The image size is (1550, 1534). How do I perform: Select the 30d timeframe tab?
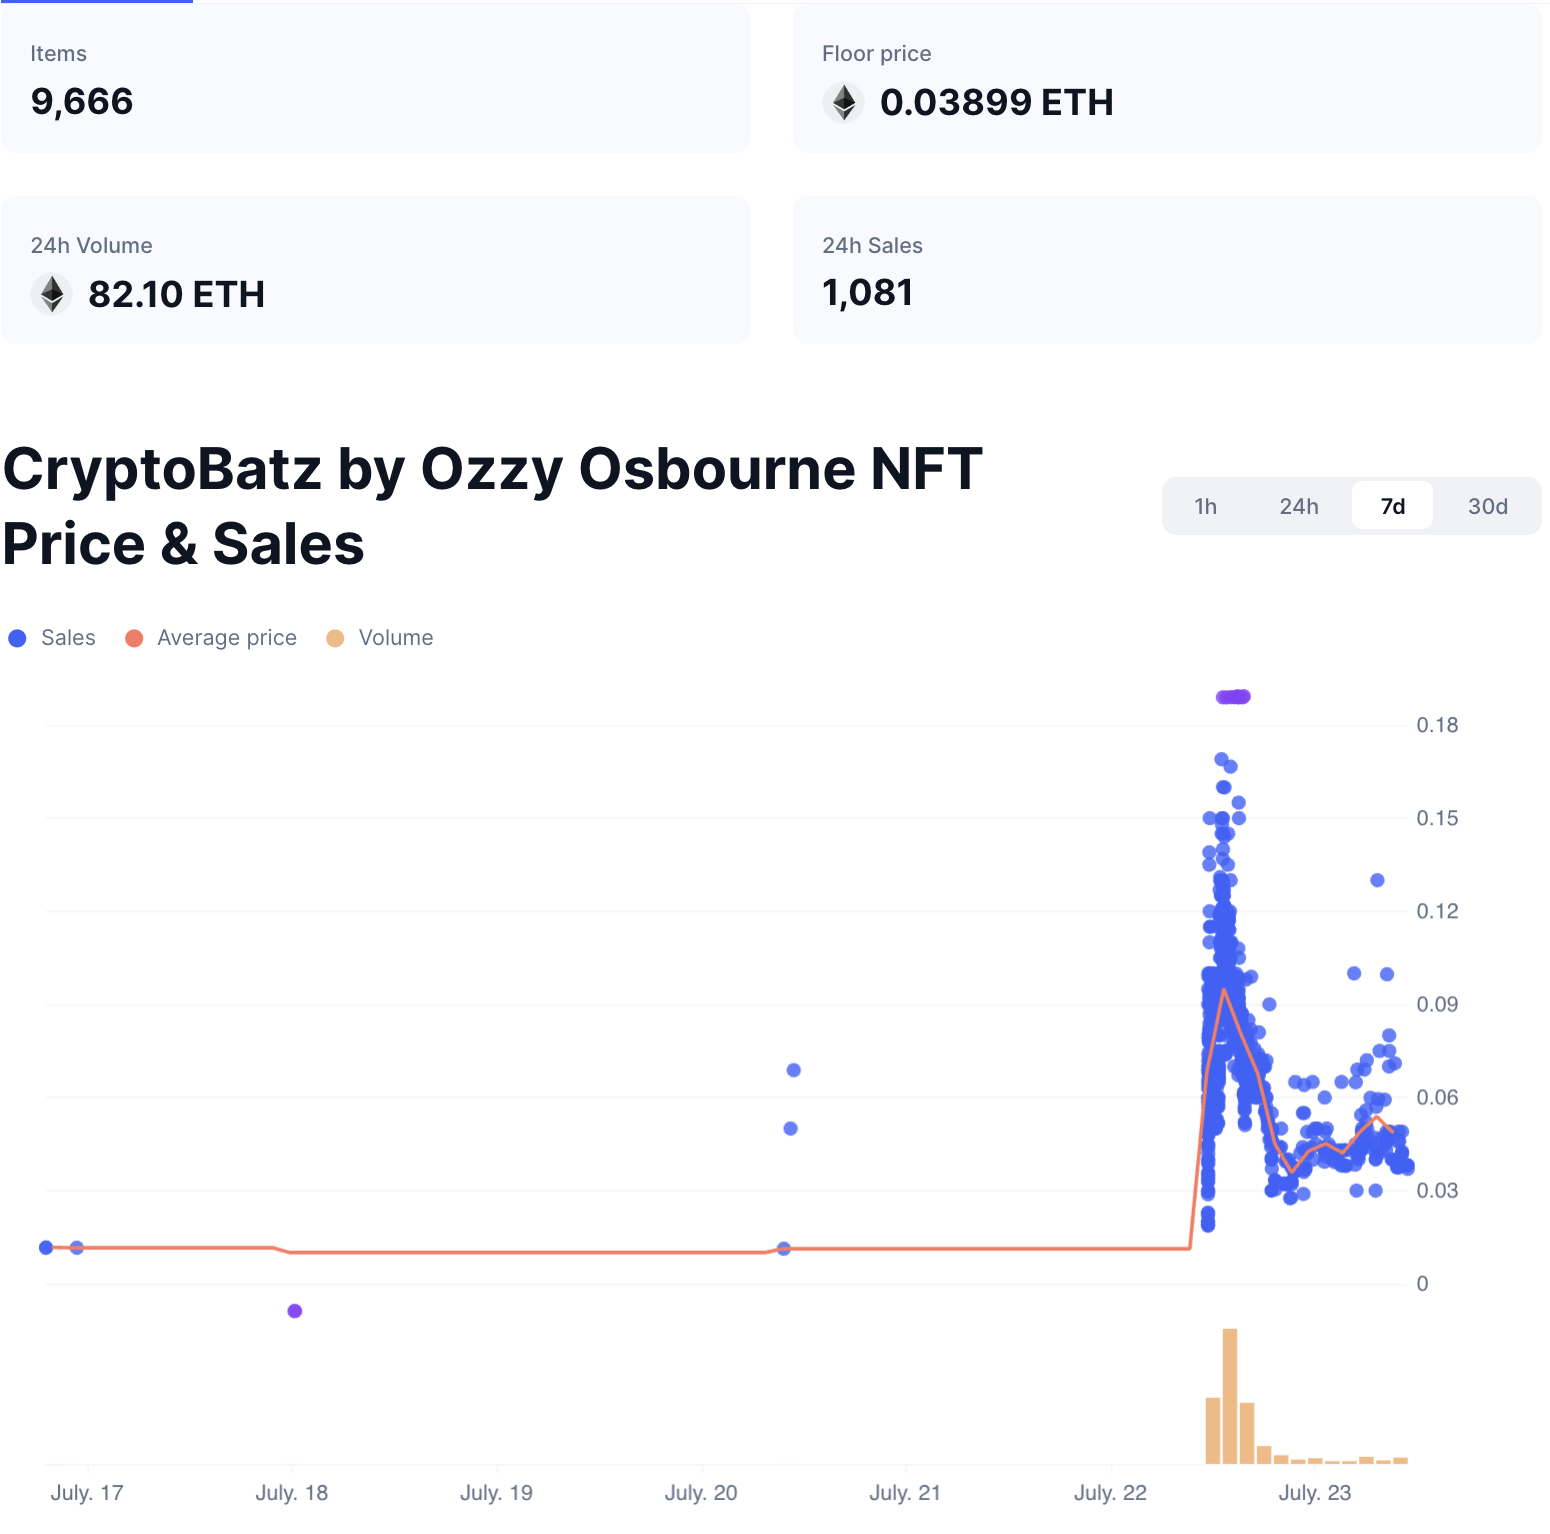tap(1487, 506)
